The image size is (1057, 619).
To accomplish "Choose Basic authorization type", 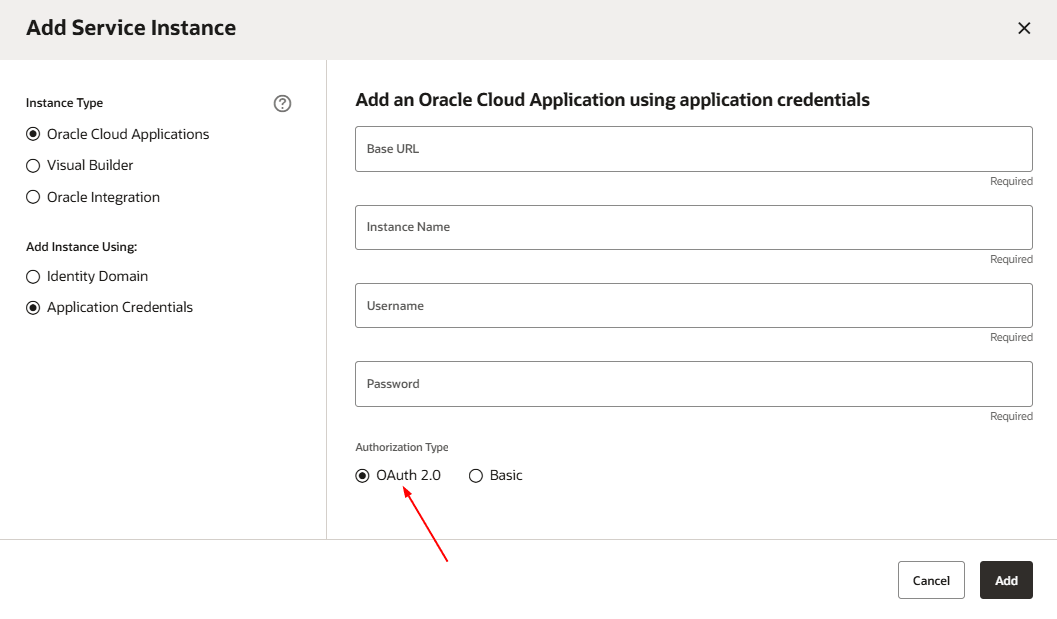I will pyautogui.click(x=476, y=475).
